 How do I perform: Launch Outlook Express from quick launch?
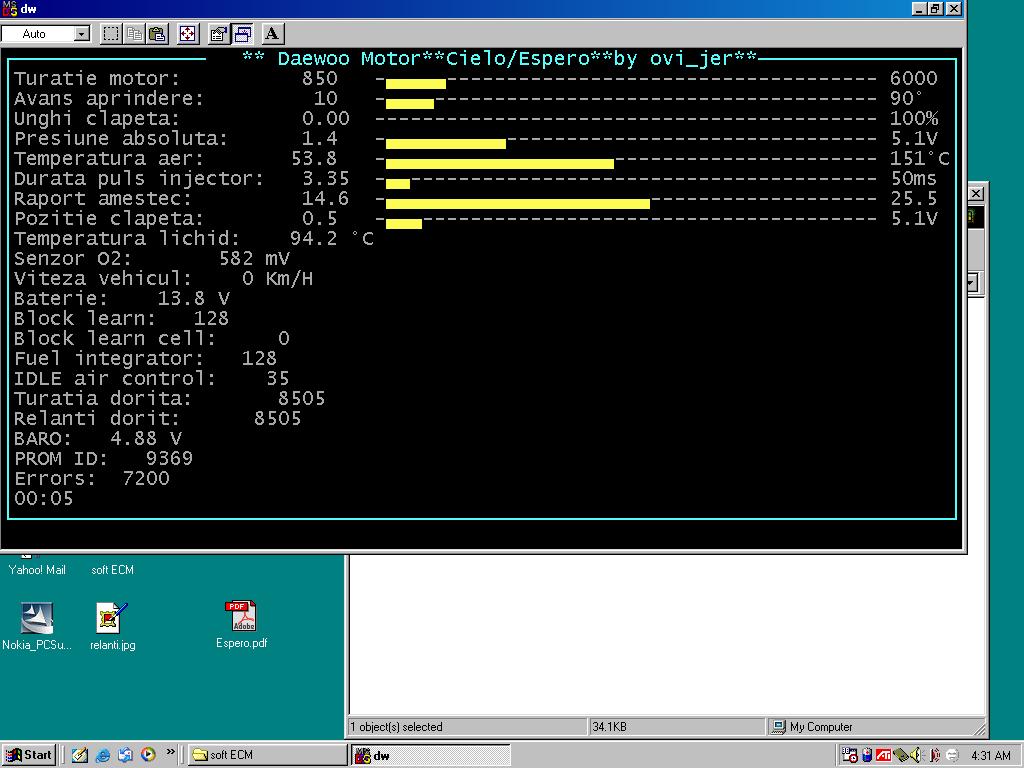125,755
